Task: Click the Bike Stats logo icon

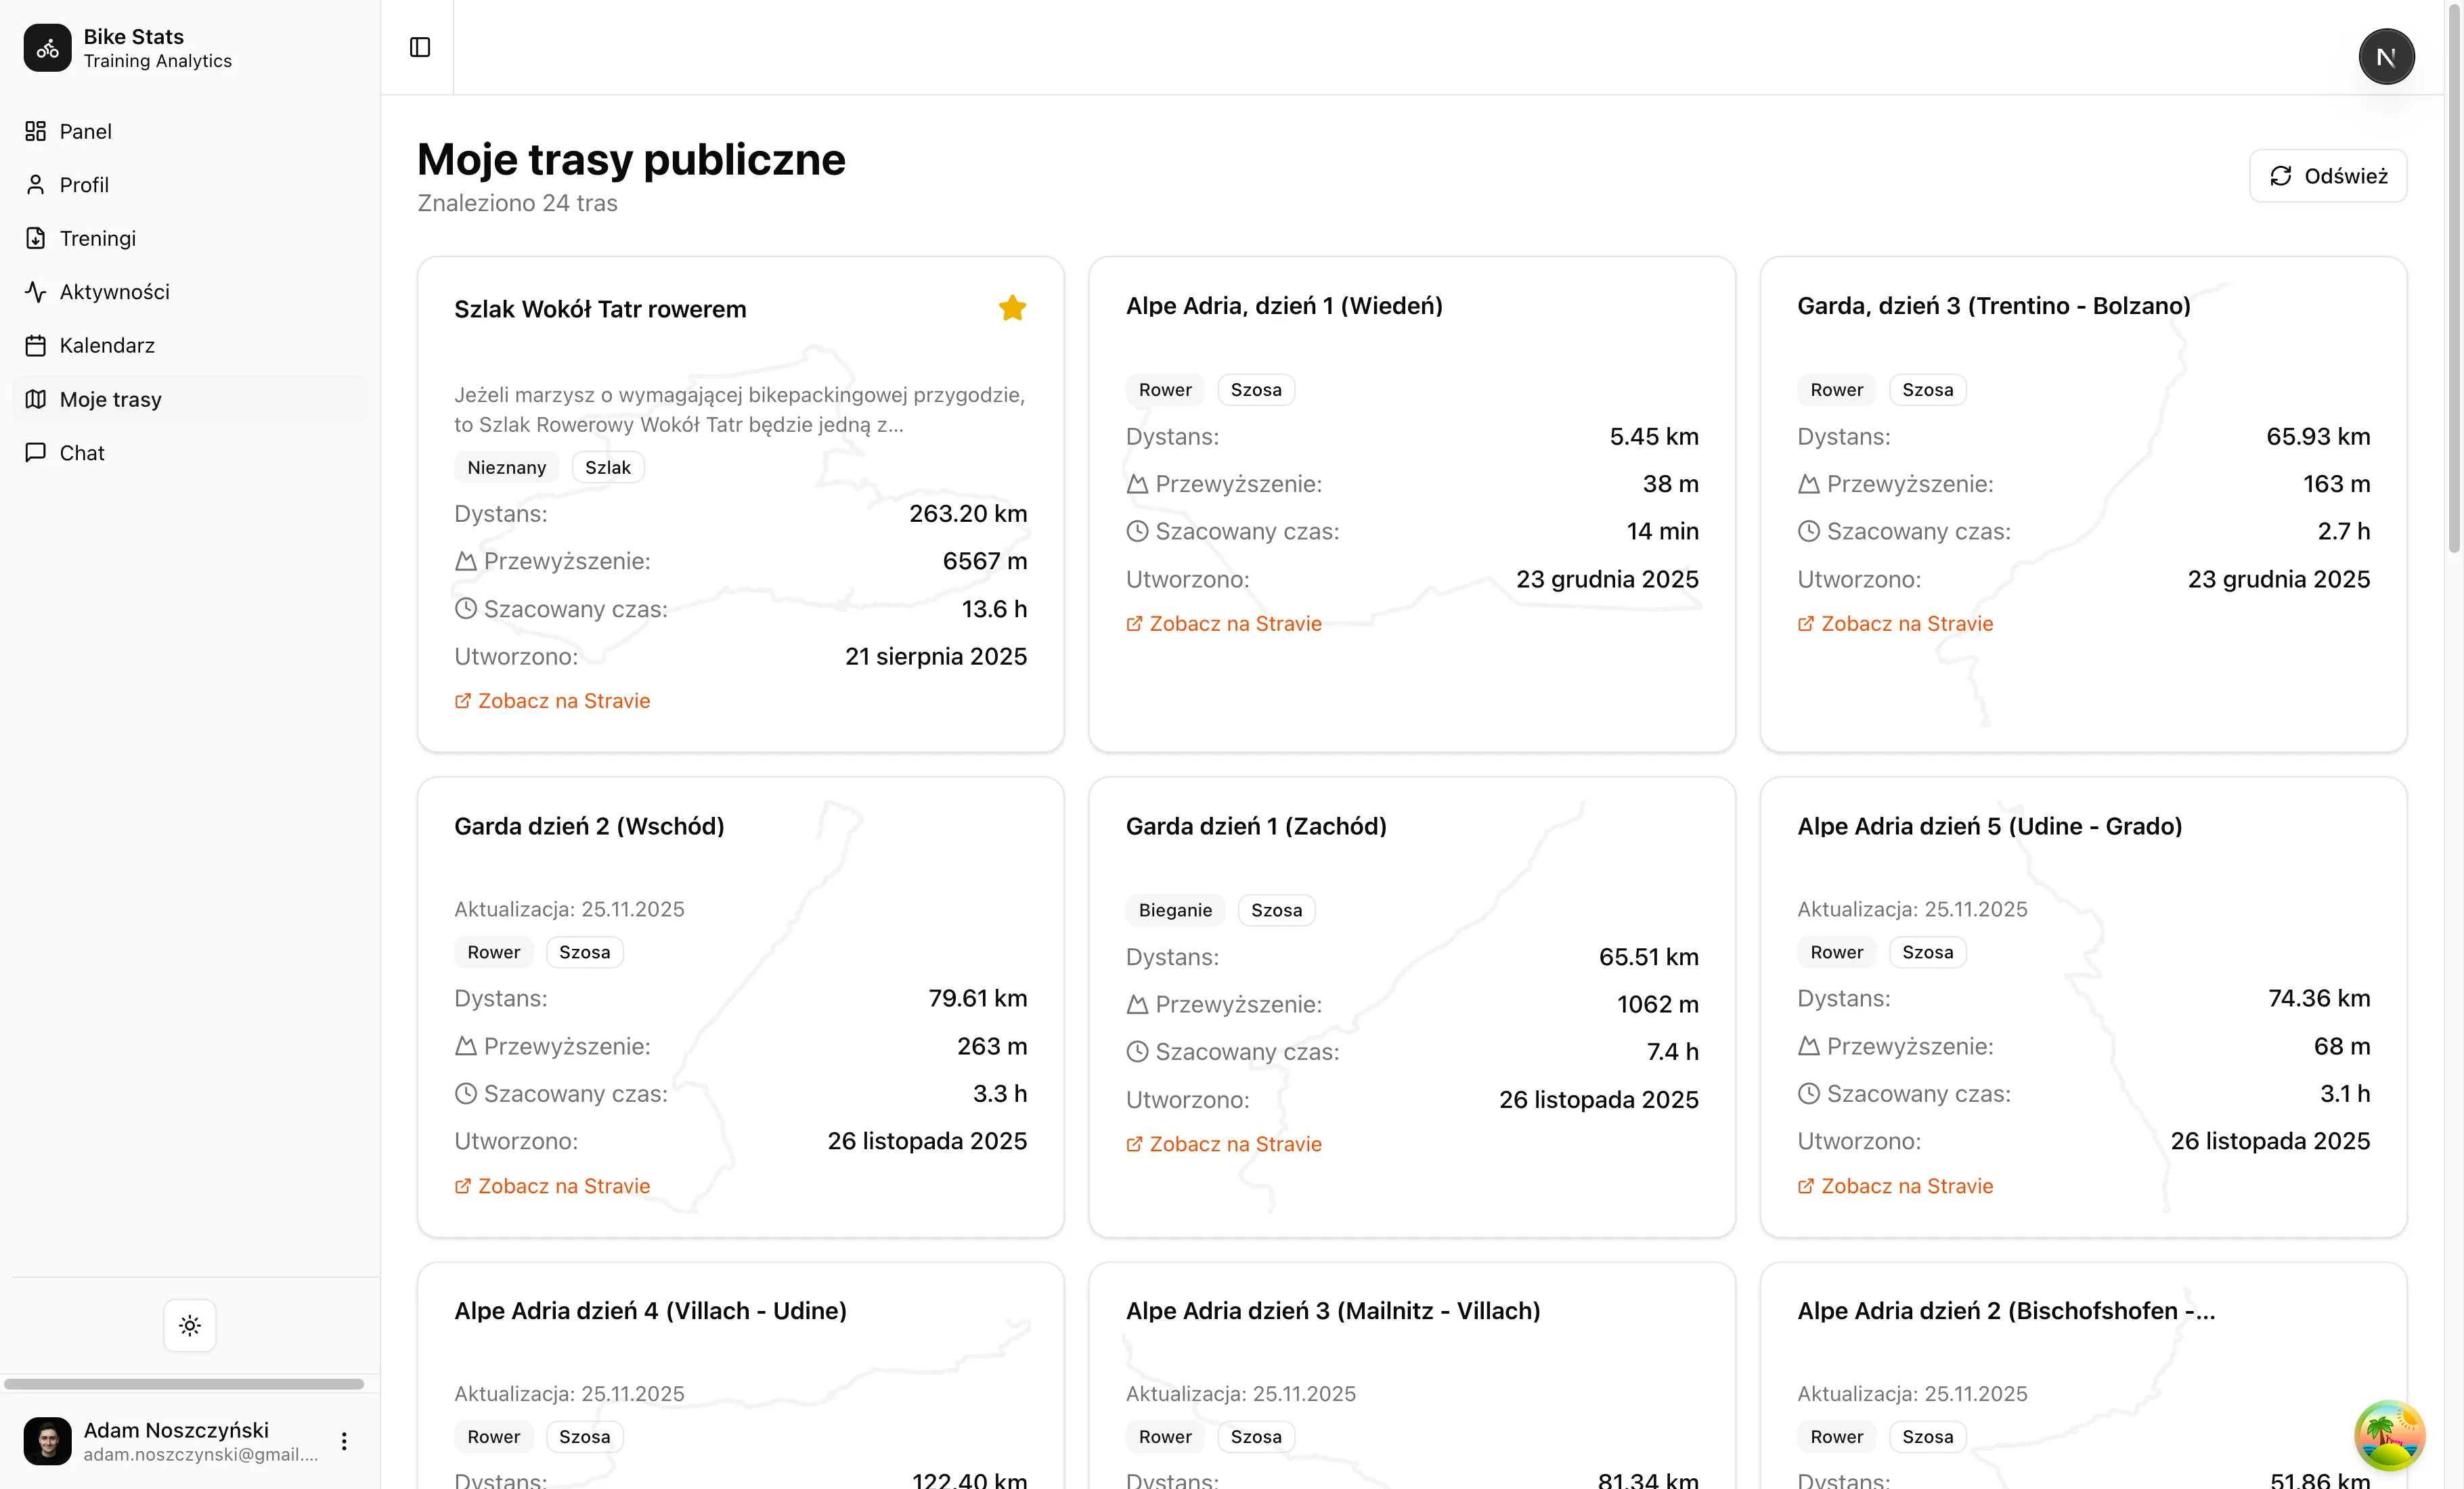Action: coord(47,48)
